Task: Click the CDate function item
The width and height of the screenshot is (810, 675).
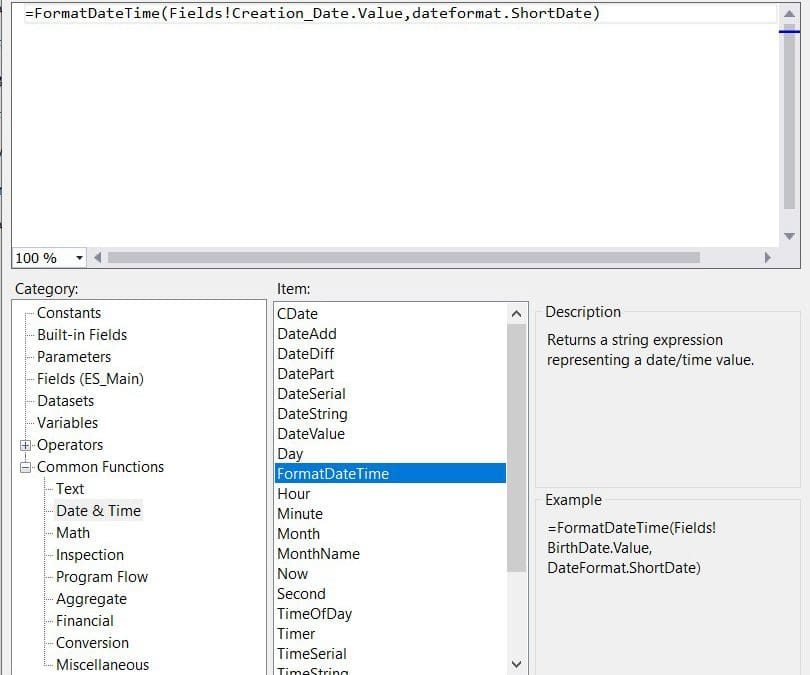Action: 297,314
